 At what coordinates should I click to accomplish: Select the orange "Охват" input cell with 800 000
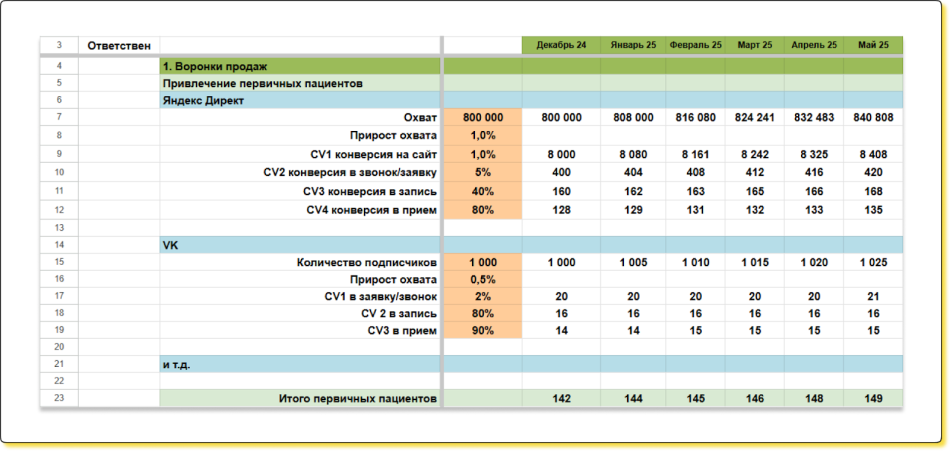482,118
